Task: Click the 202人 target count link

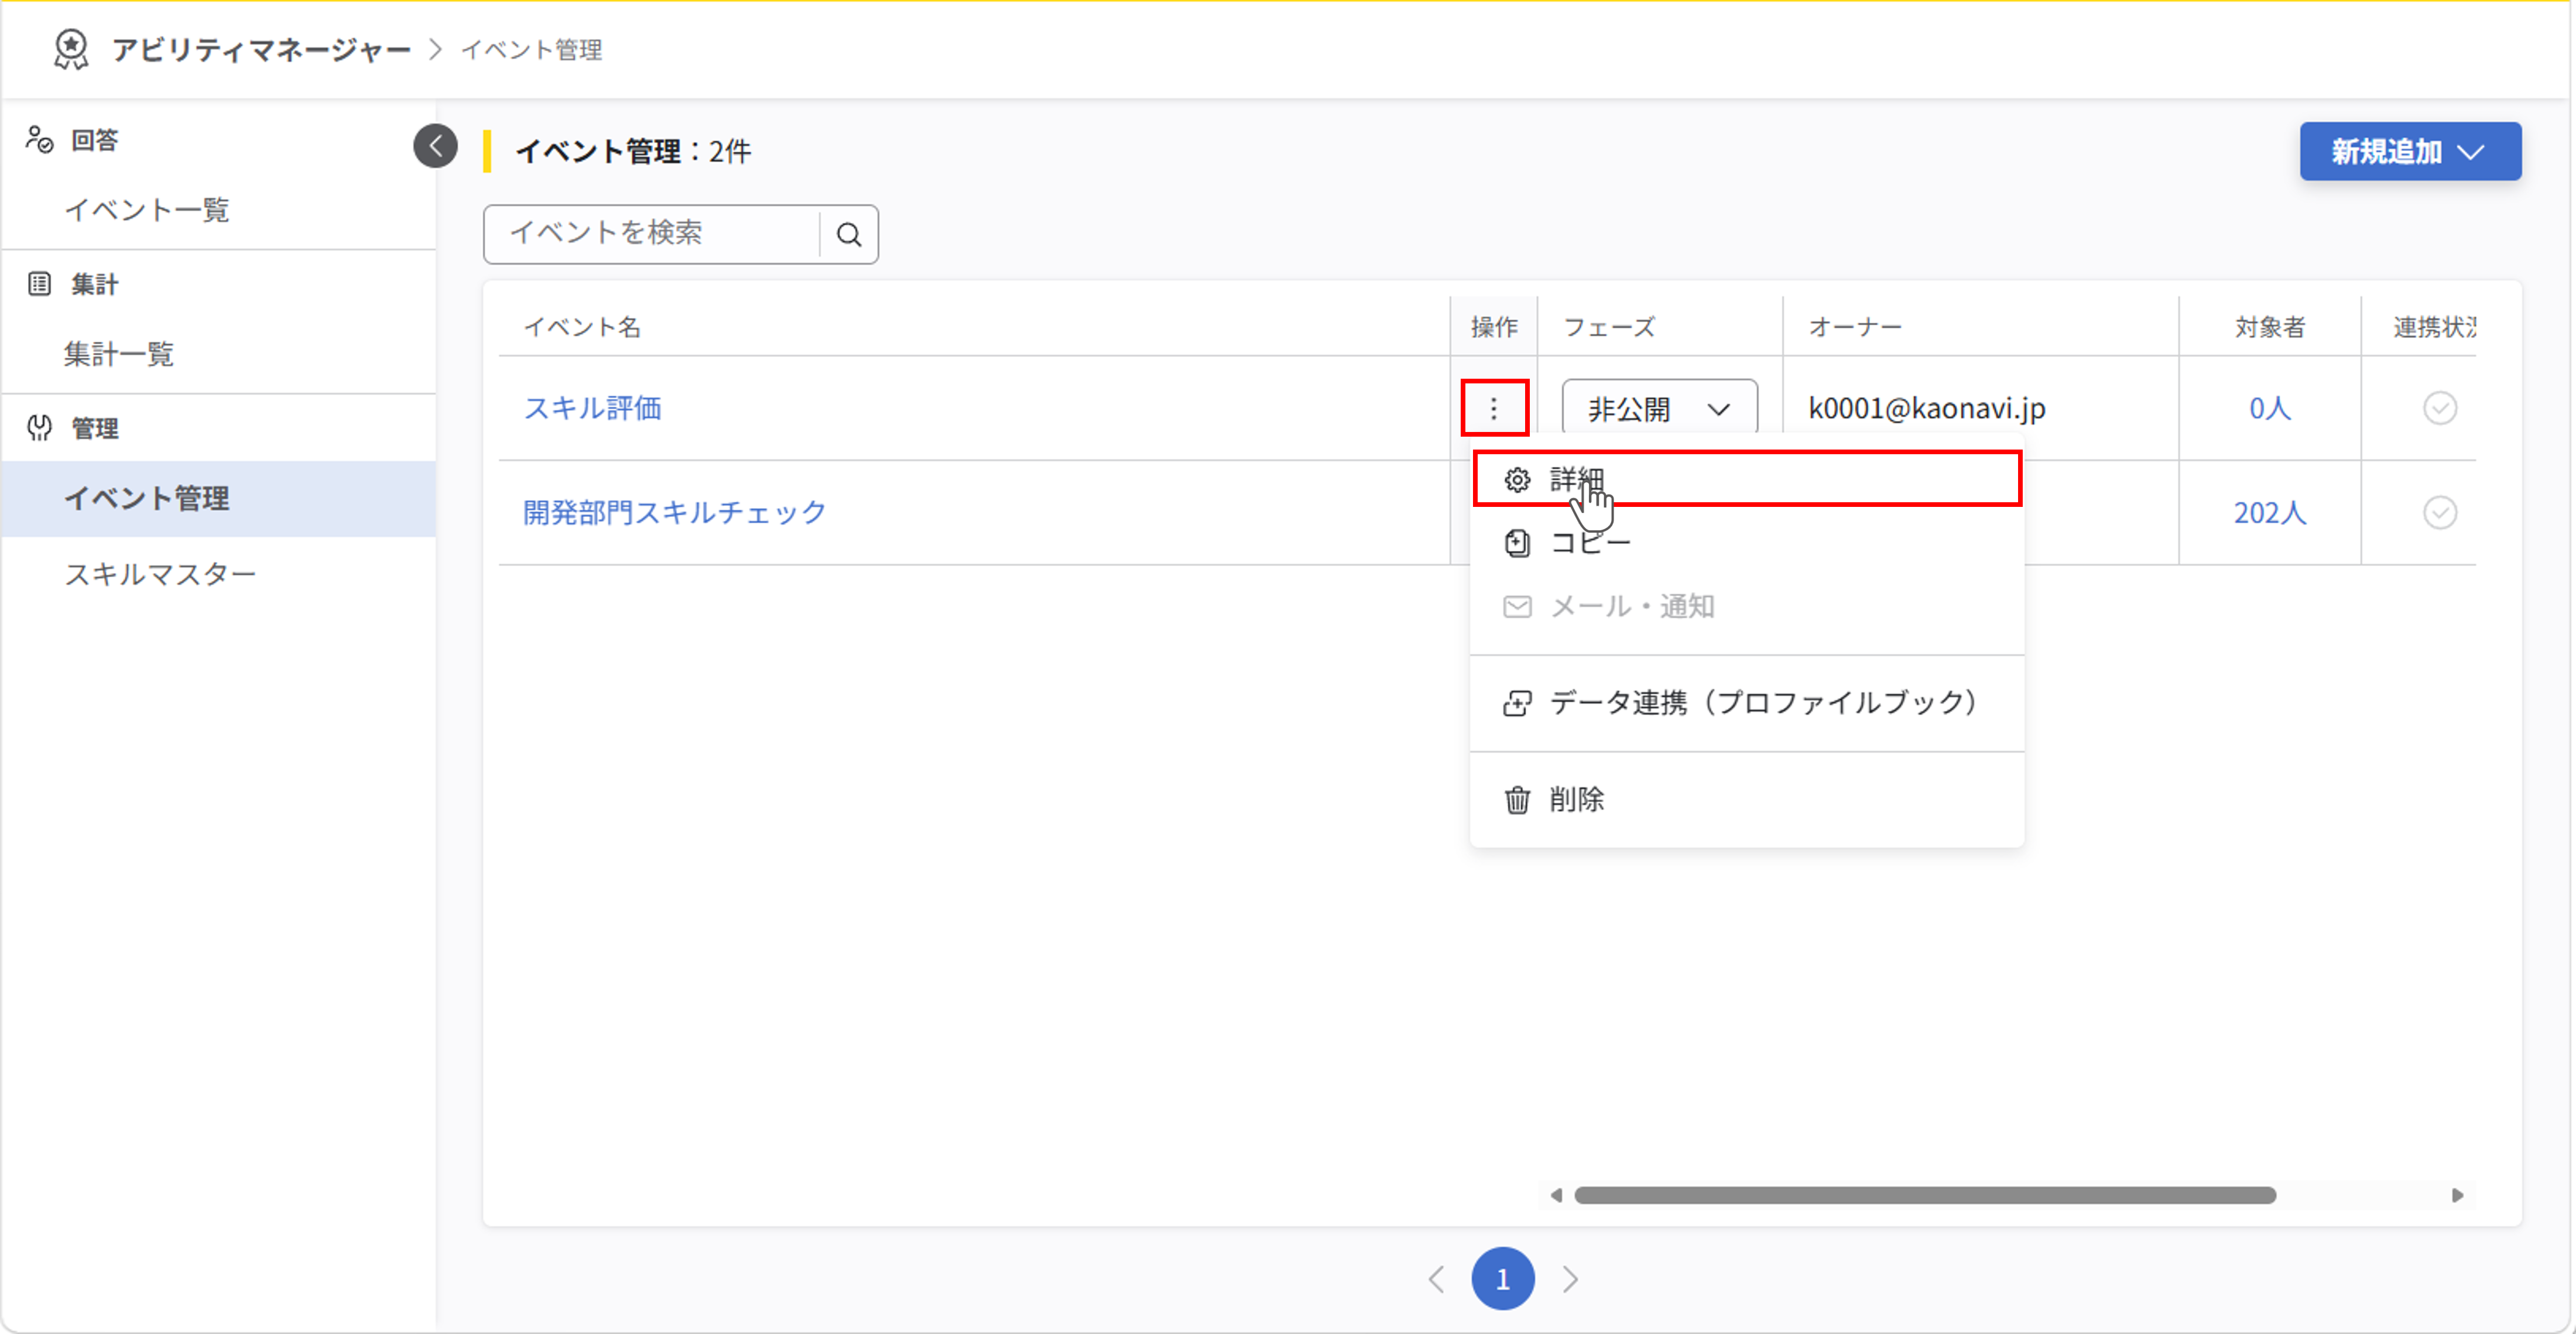Action: point(2269,513)
